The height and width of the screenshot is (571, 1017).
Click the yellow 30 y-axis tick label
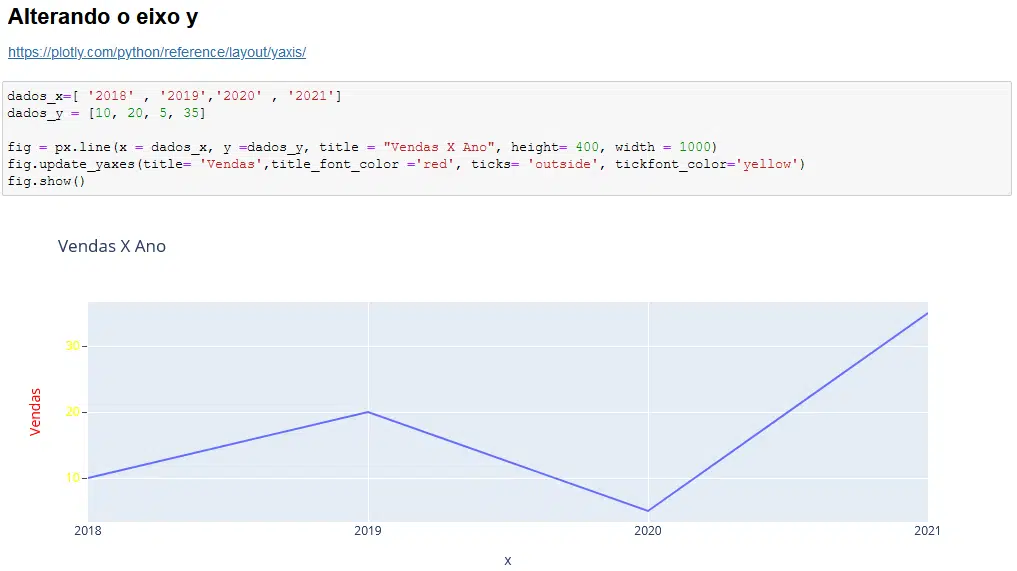tap(72, 346)
